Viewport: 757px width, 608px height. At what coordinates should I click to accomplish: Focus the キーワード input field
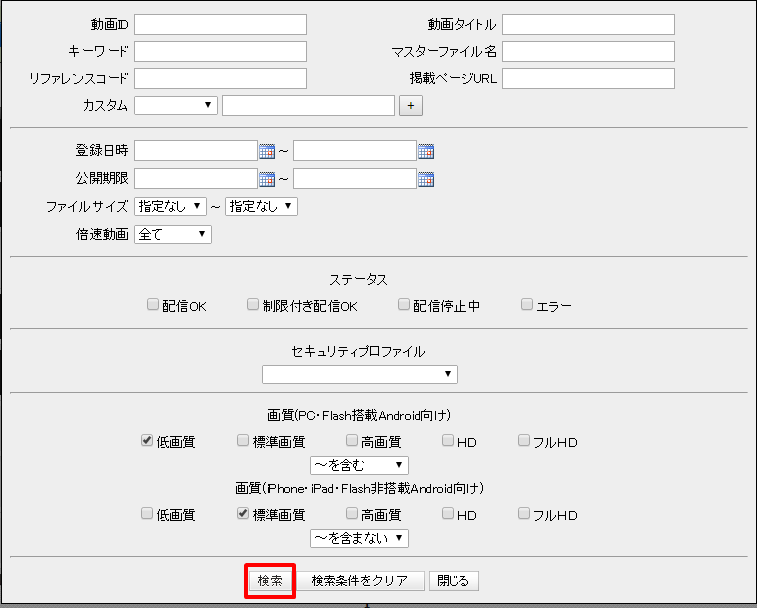221,52
